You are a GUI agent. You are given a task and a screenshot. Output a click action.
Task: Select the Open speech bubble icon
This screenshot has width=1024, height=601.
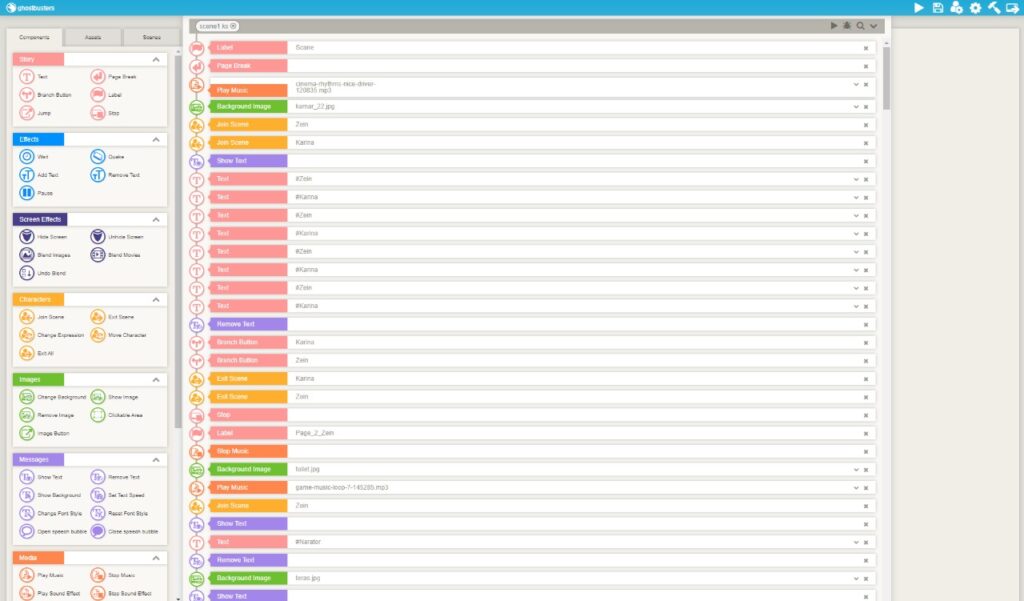pos(27,531)
